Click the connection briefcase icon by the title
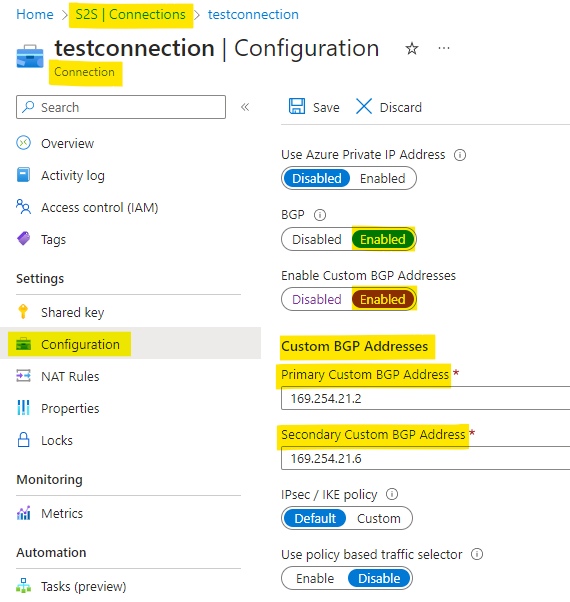 (30, 56)
